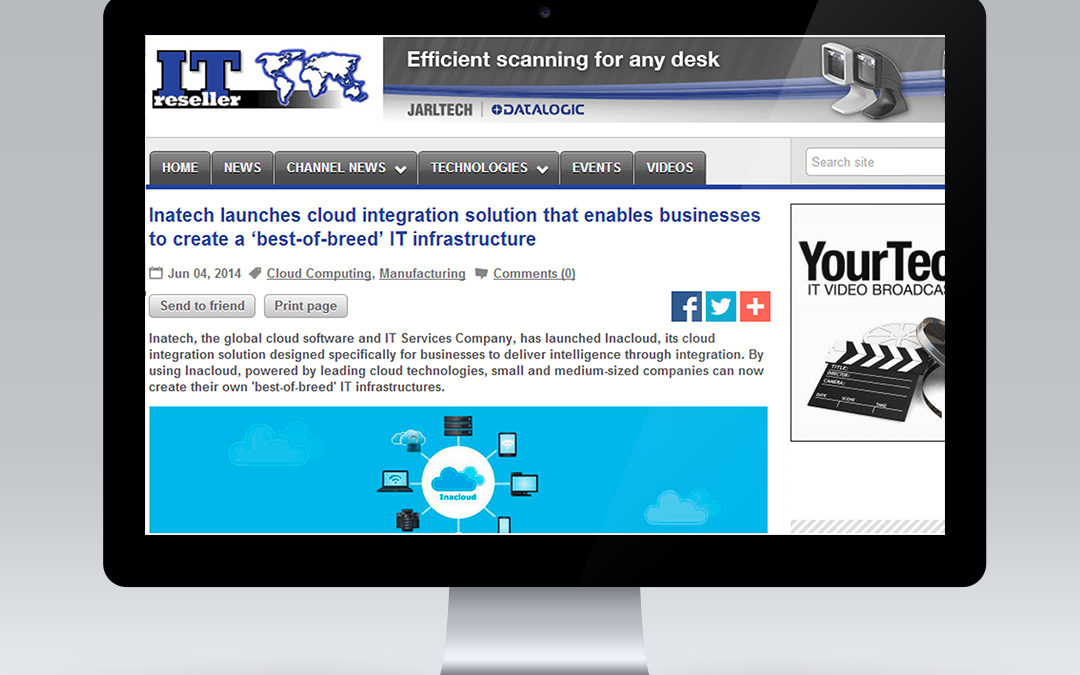1080x675 pixels.
Task: Open the Comments (0) link
Action: pos(534,273)
